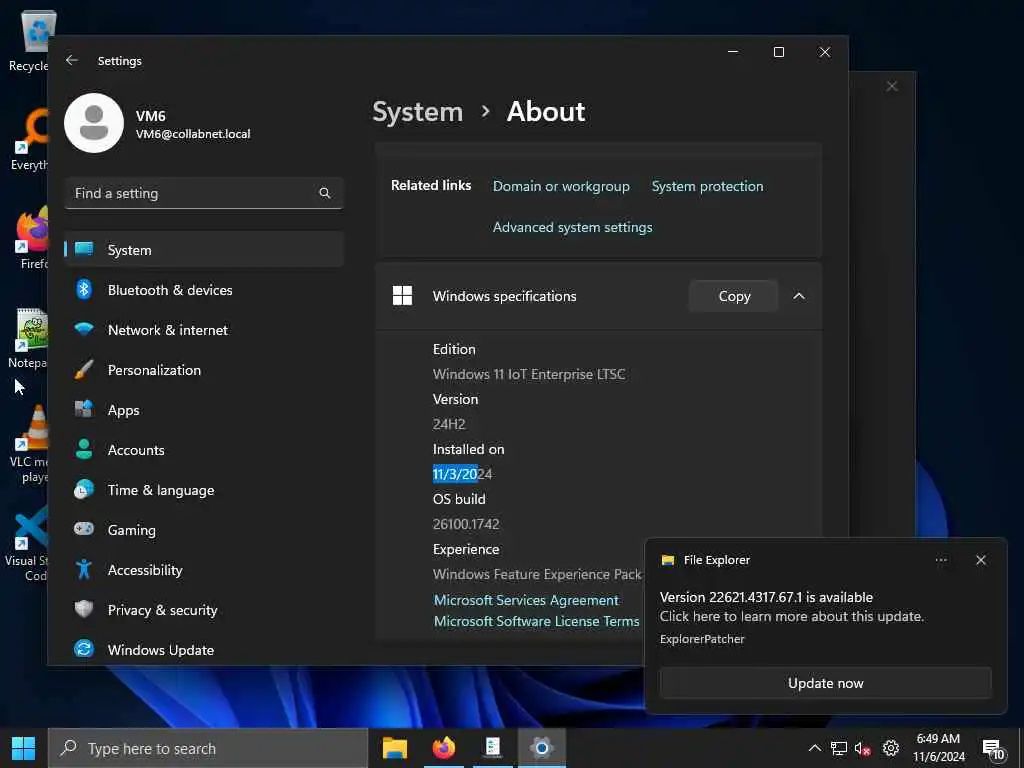Open the VM6 user profile avatar
Screen dimensions: 1024x768
(94, 123)
